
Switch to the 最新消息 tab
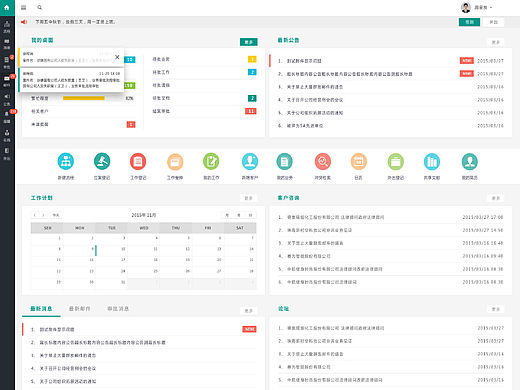point(41,309)
